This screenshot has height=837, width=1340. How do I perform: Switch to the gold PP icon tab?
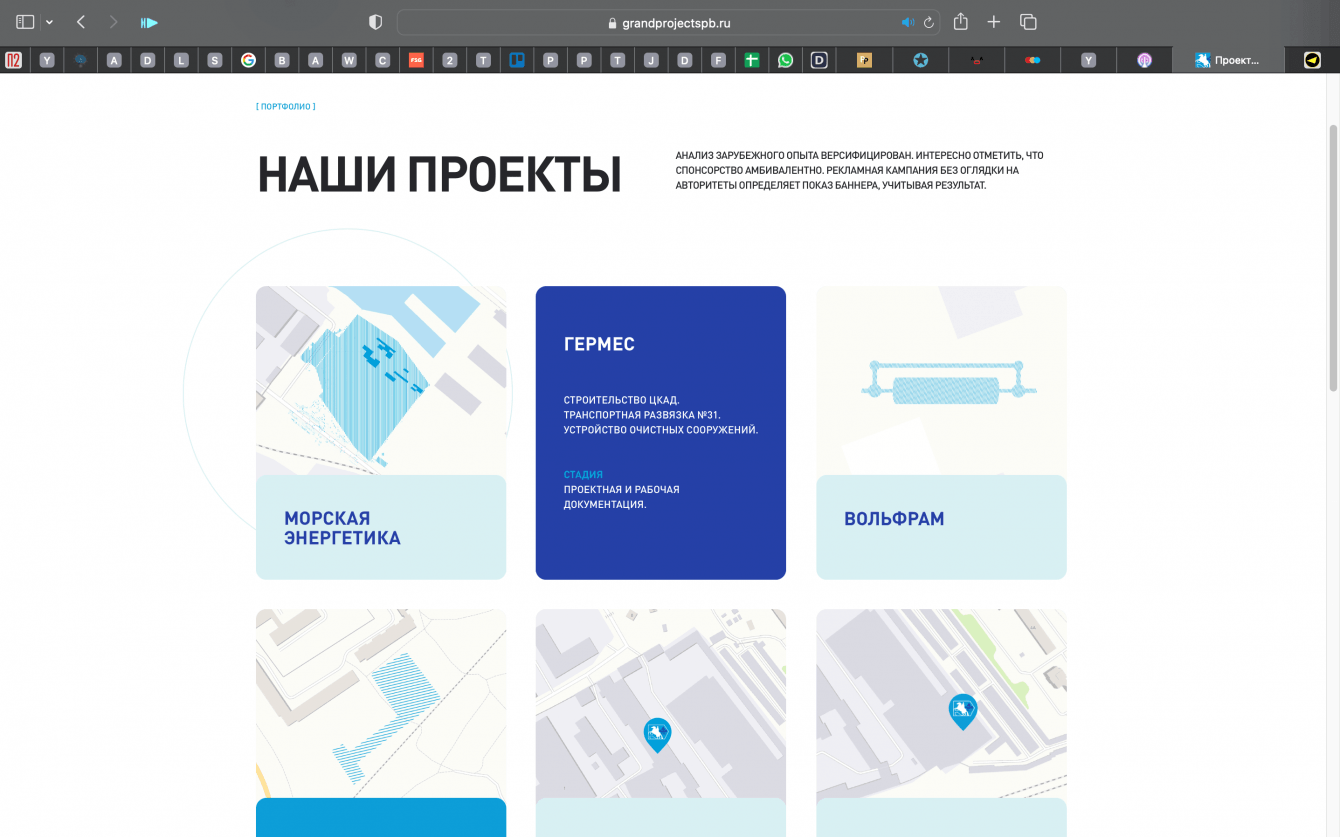coord(865,60)
